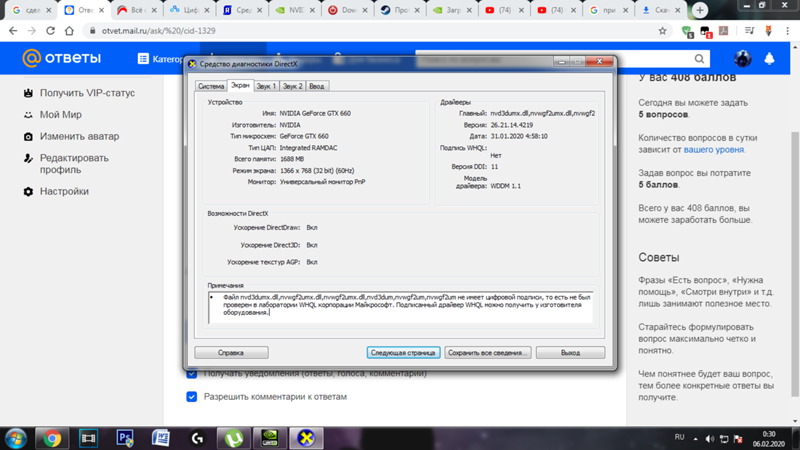Click the address bar URL
The height and width of the screenshot is (450, 800).
pyautogui.click(x=159, y=31)
